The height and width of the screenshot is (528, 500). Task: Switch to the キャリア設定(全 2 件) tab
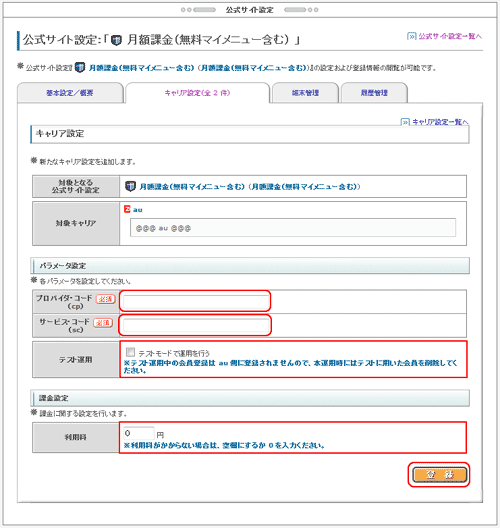click(x=197, y=93)
